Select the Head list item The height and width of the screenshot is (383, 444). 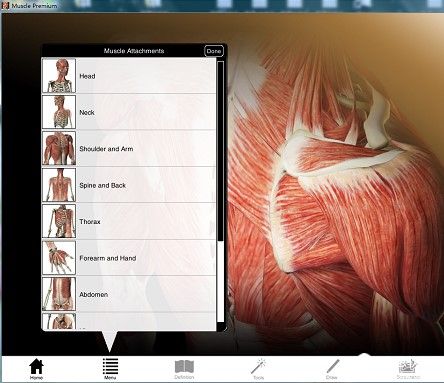point(129,76)
